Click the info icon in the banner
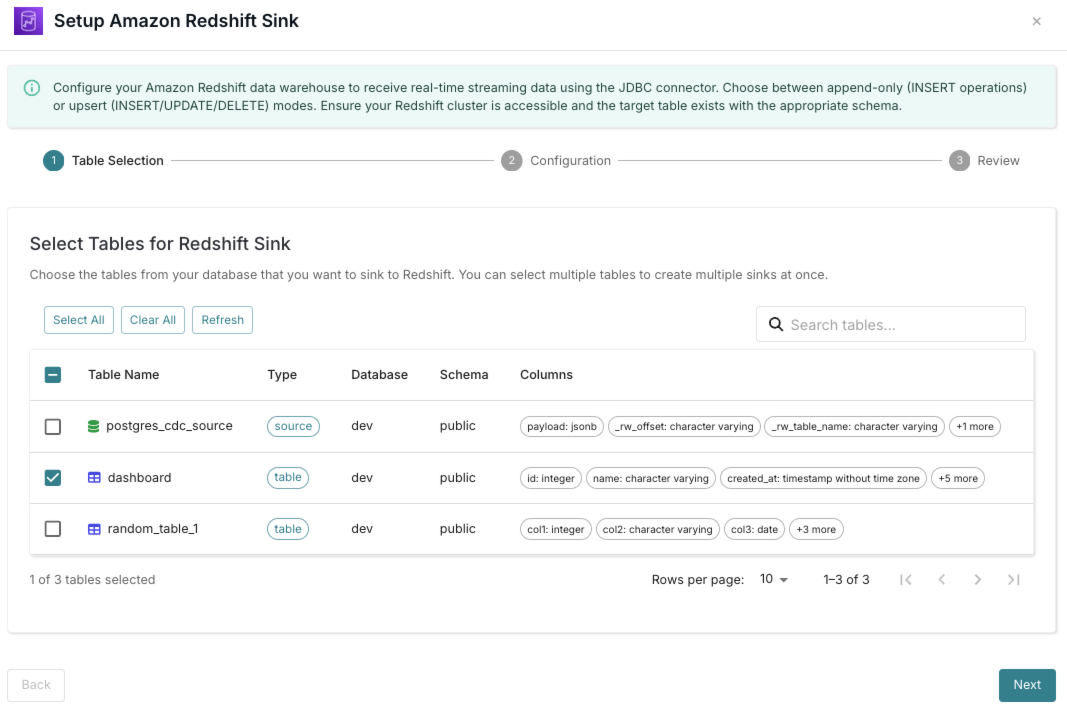 (32, 88)
